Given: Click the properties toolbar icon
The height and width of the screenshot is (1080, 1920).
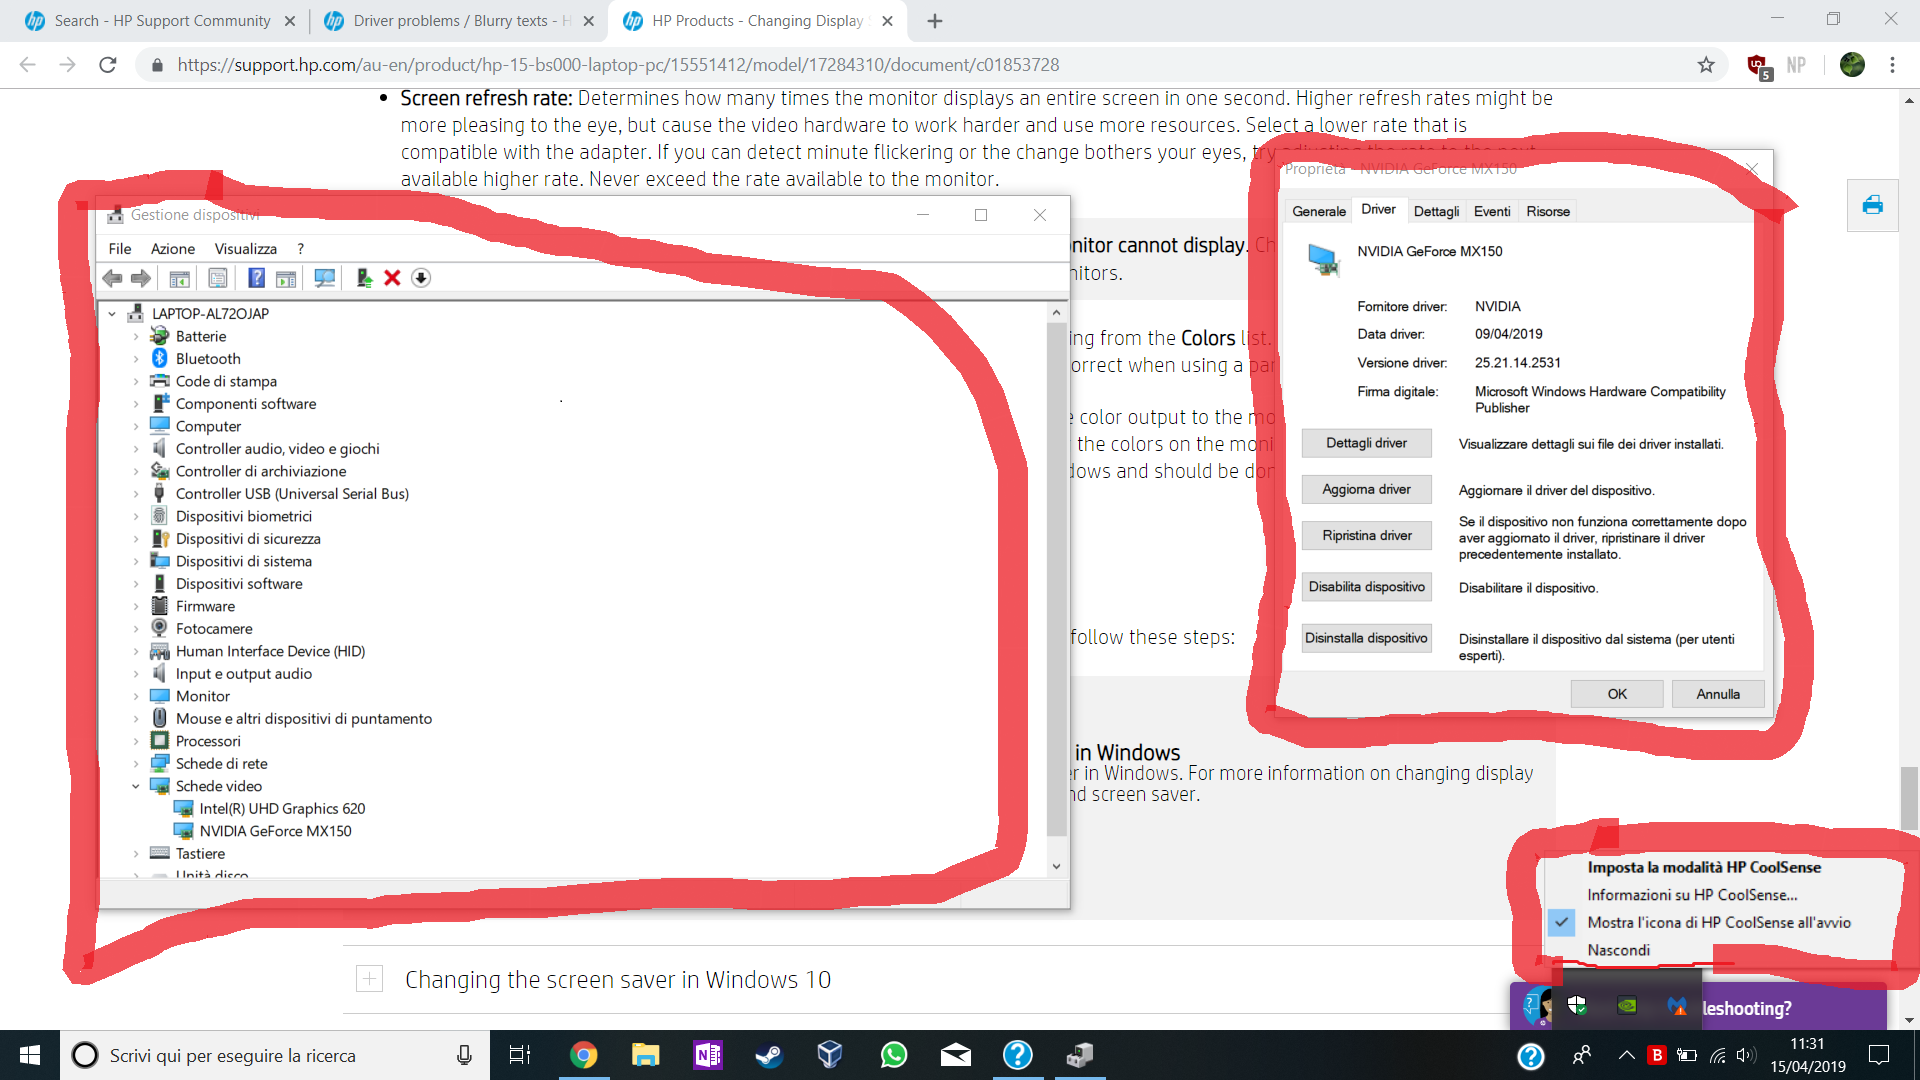Looking at the screenshot, I should 218,278.
